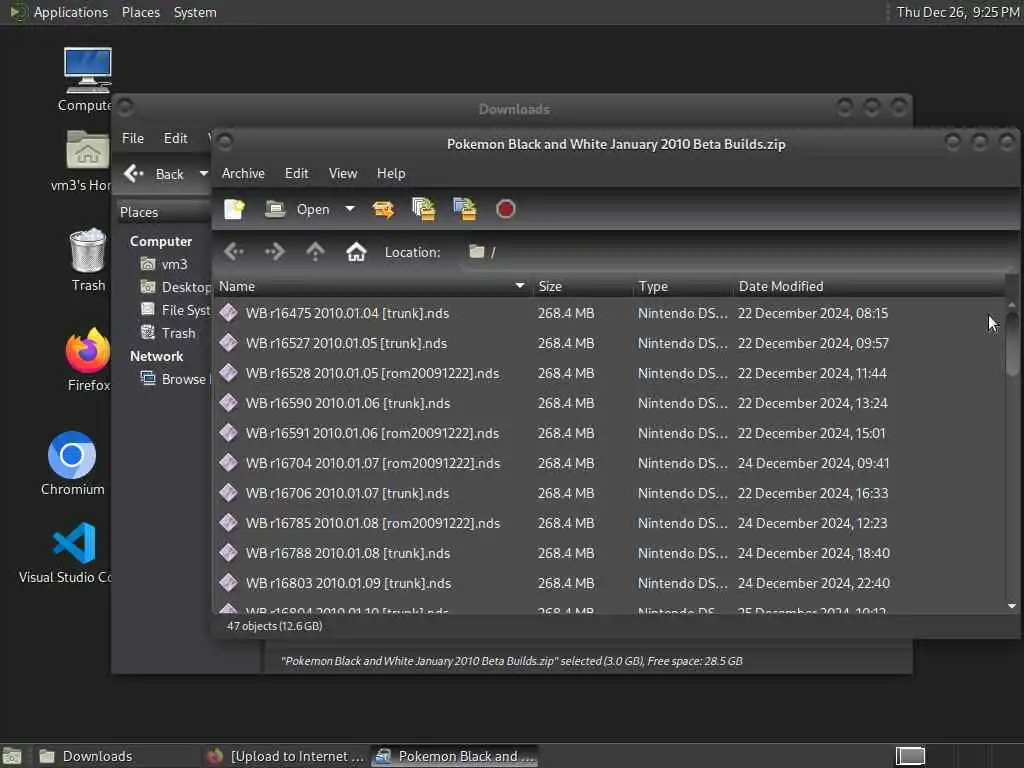Select WB r16527 2010.01.05 [trunk].nds file
This screenshot has width=1024, height=768.
pyautogui.click(x=346, y=343)
